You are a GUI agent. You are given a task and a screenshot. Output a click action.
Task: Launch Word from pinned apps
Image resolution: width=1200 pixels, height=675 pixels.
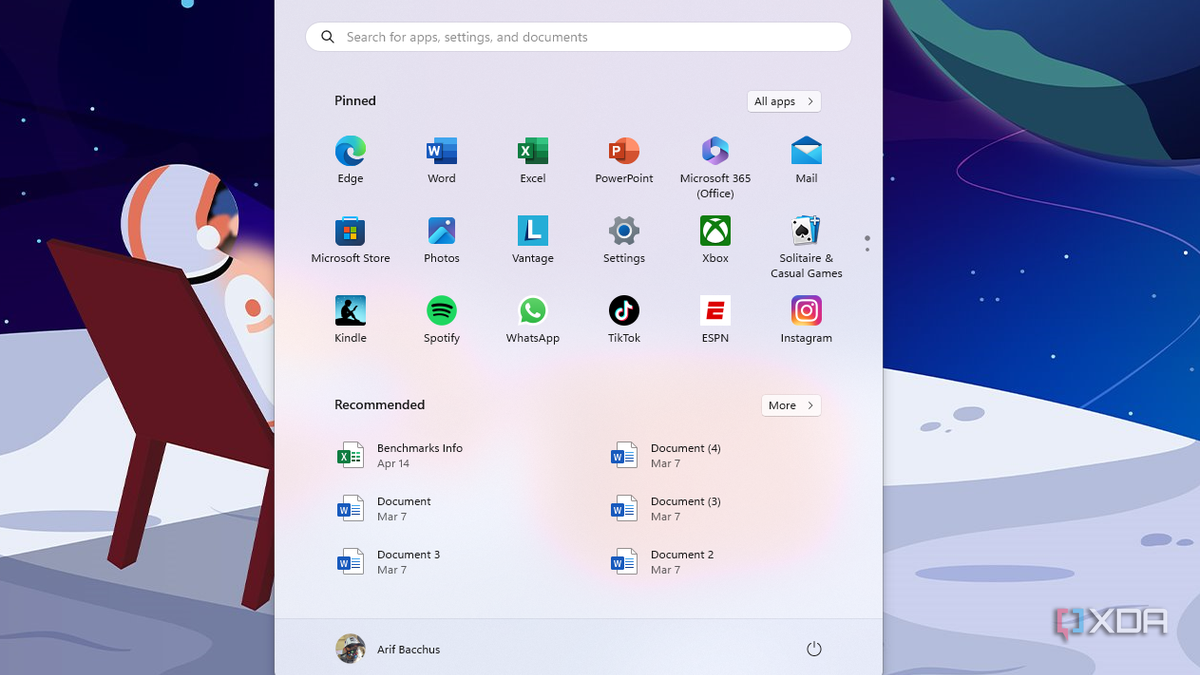tap(441, 160)
